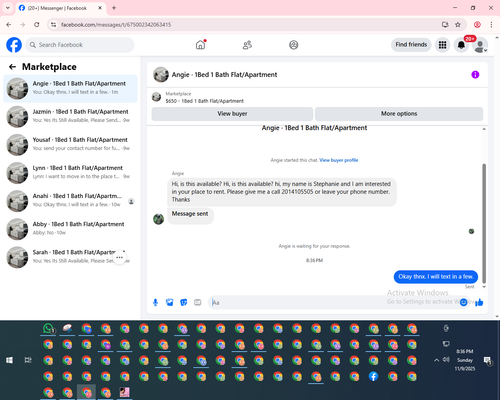The height and width of the screenshot is (400, 500).
Task: Choose a sticker icon
Action: tap(183, 302)
